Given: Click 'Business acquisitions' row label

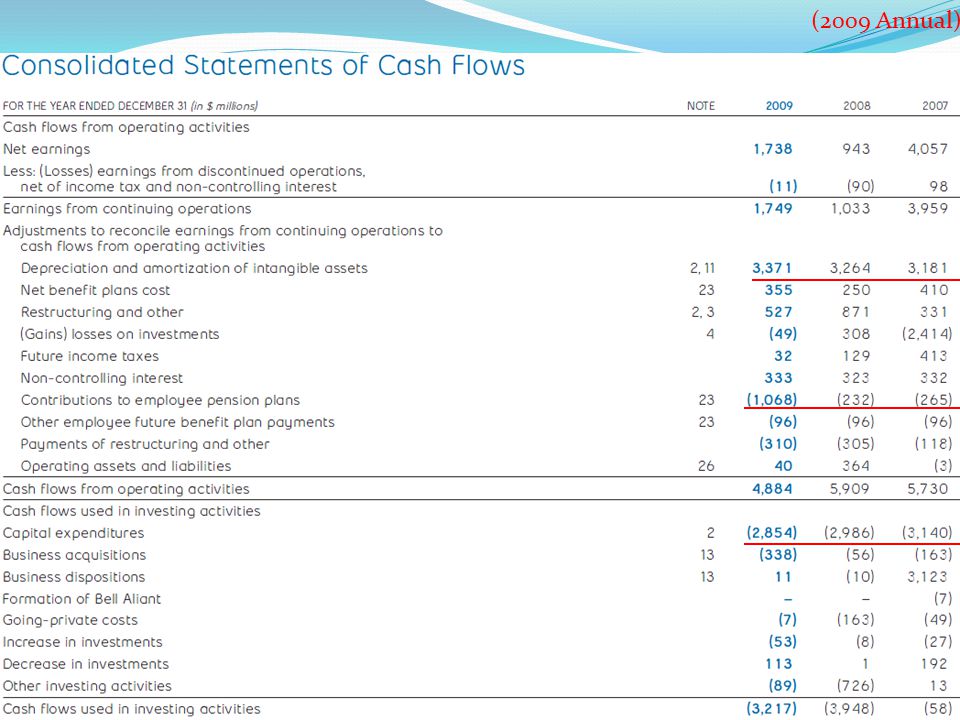Looking at the screenshot, I should coord(74,555).
